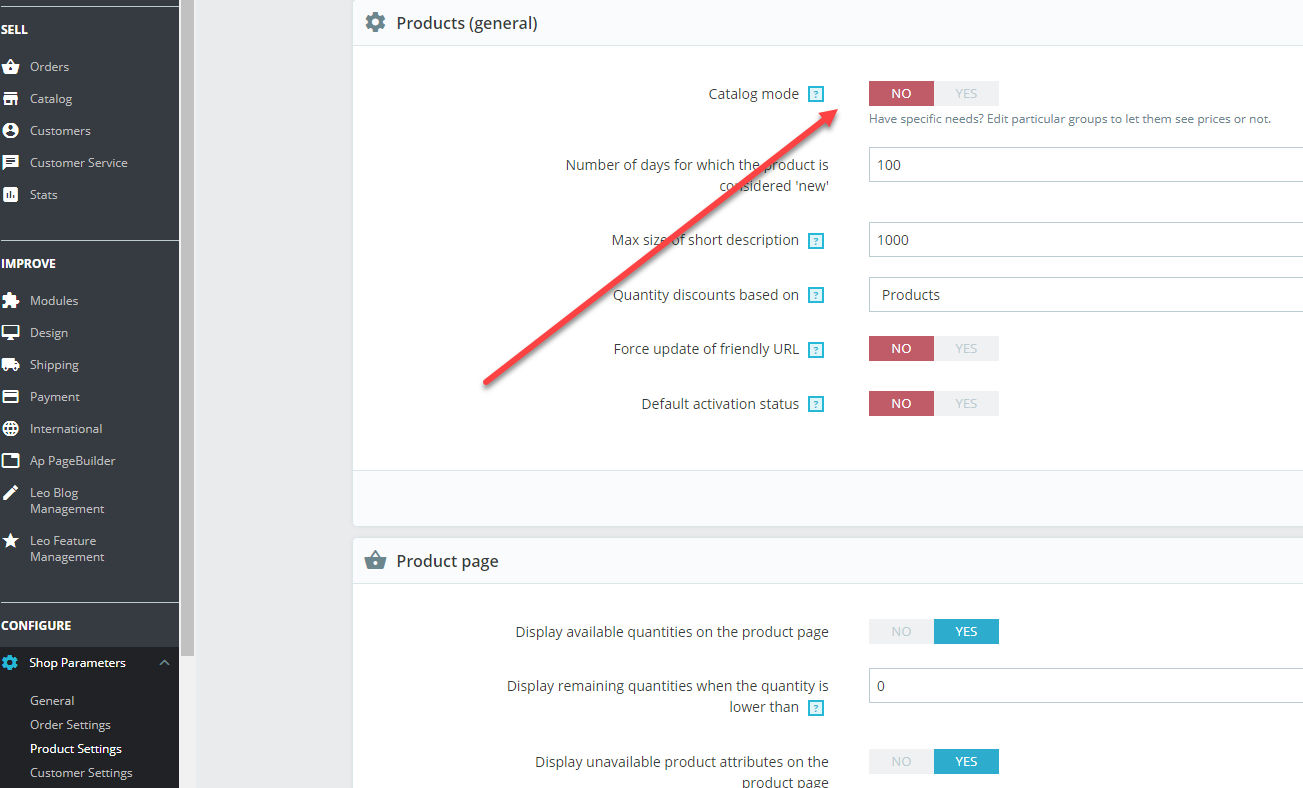The width and height of the screenshot is (1303, 788).
Task: Click the Shipping truck icon
Action: click(x=11, y=365)
